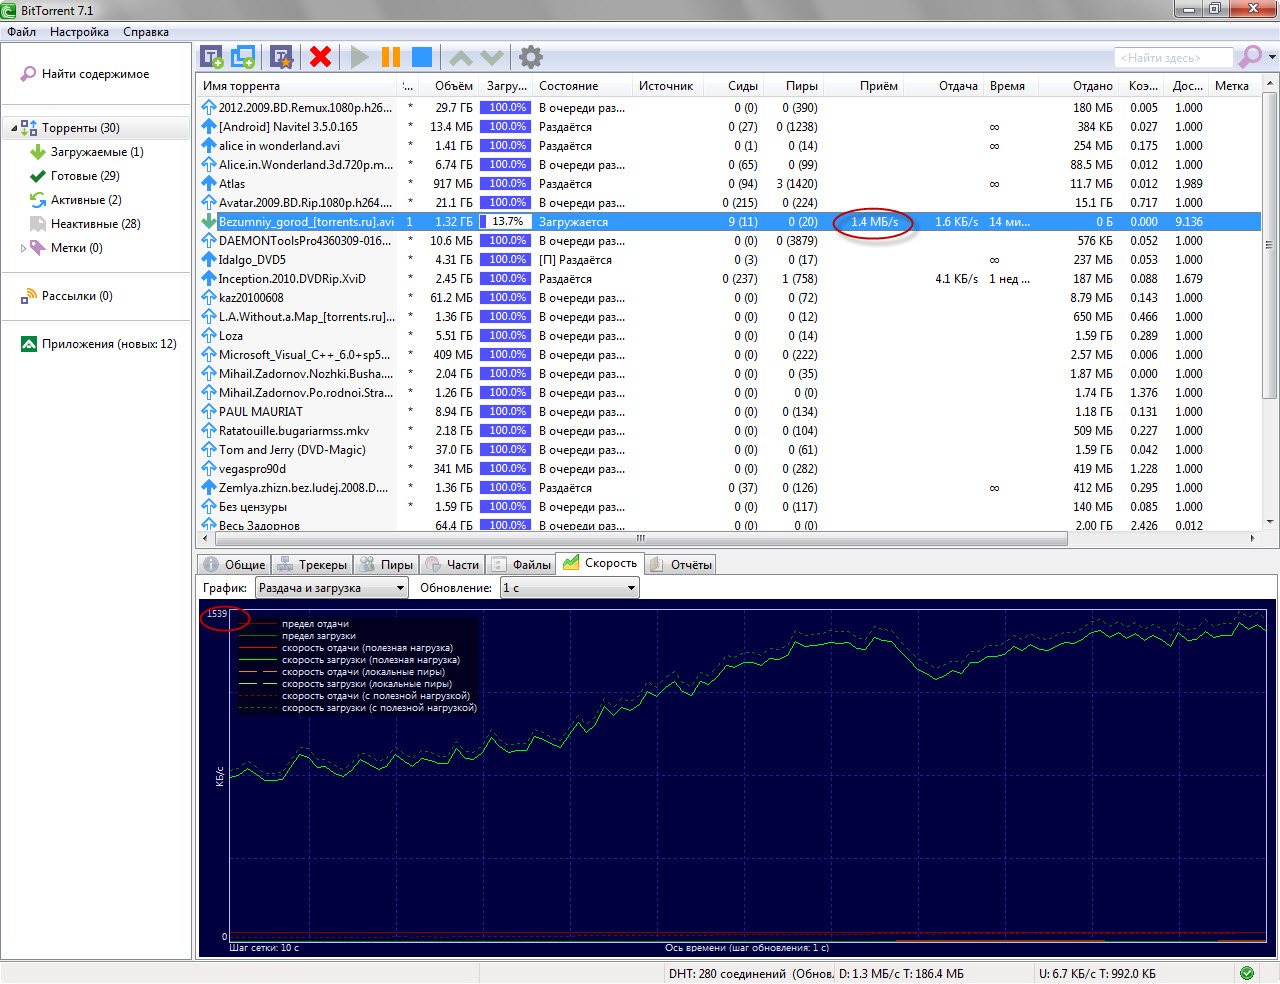This screenshot has height=984, width=1280.
Task: Click the orange Pause torrent icon
Action: click(391, 57)
